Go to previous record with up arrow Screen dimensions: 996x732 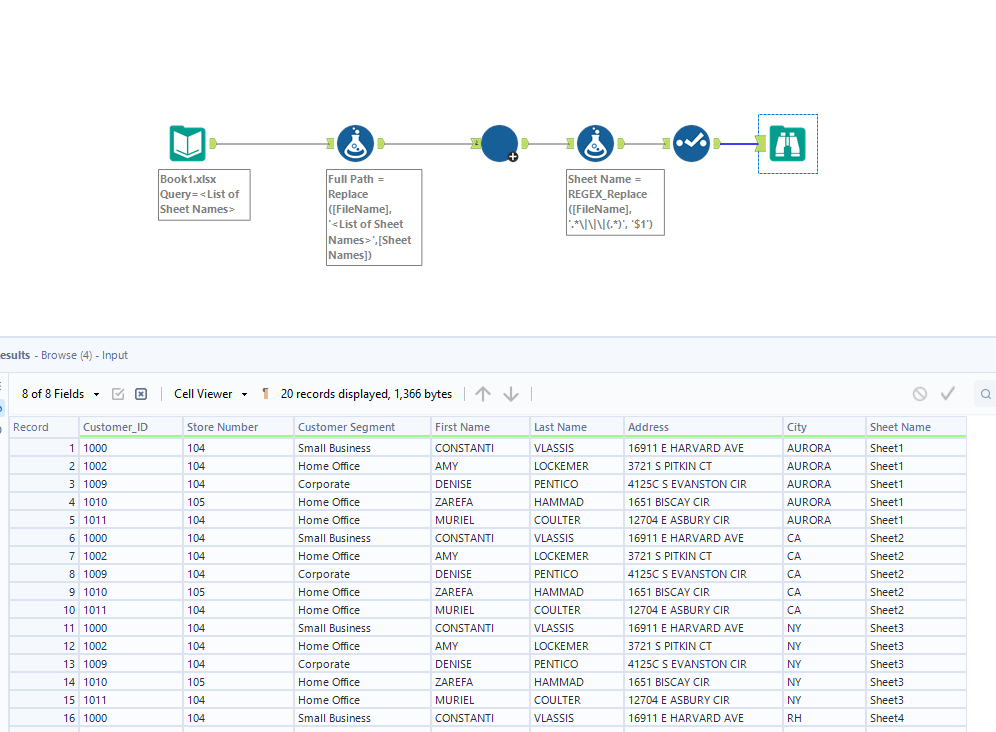tap(483, 394)
